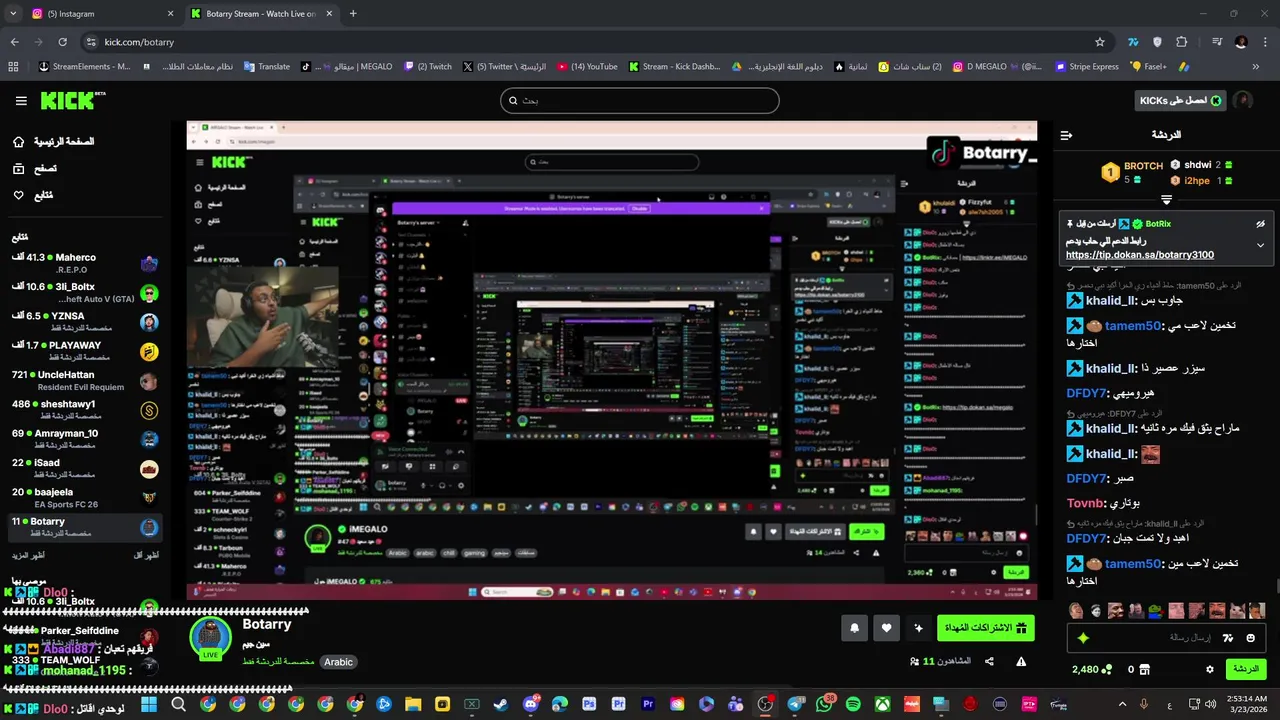The width and height of the screenshot is (1280, 720).
Task: Click the Tovnb username in chat
Action: (1085, 503)
